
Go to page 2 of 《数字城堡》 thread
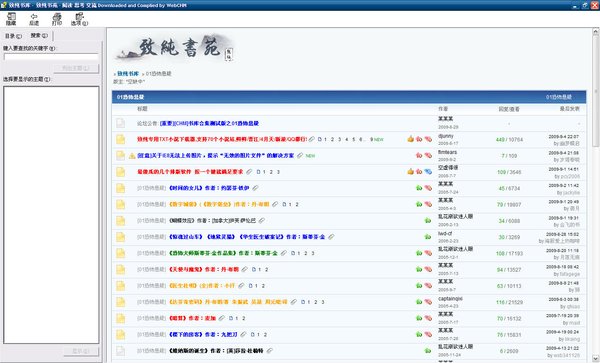click(x=297, y=204)
